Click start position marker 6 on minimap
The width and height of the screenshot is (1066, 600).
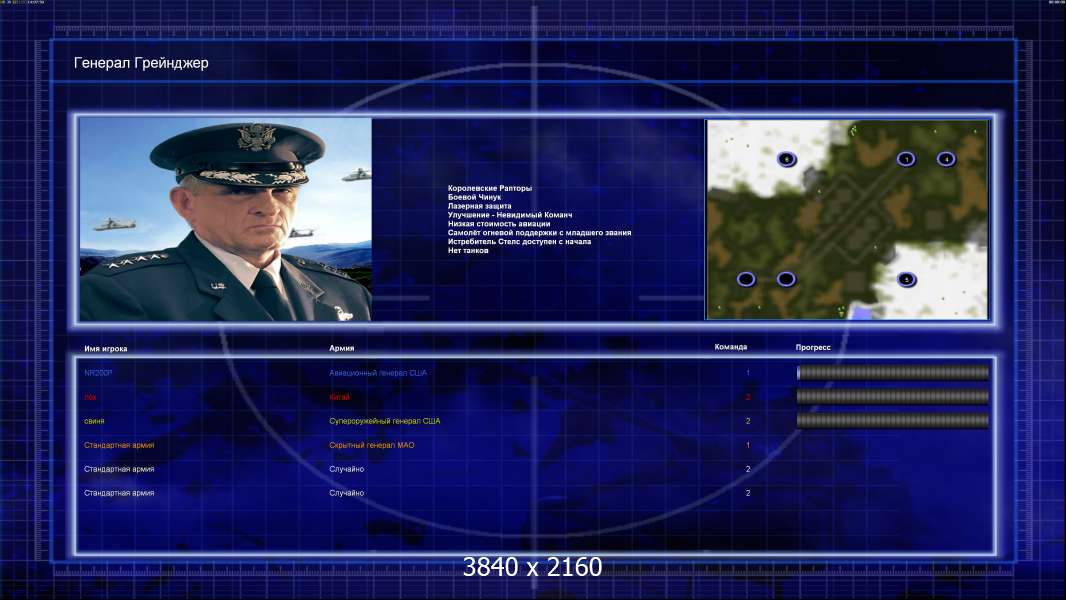click(787, 160)
